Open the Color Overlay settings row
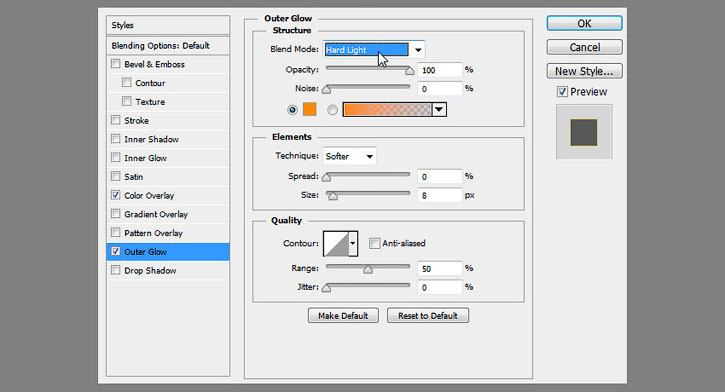Viewport: 725px width, 392px height. tap(168, 195)
